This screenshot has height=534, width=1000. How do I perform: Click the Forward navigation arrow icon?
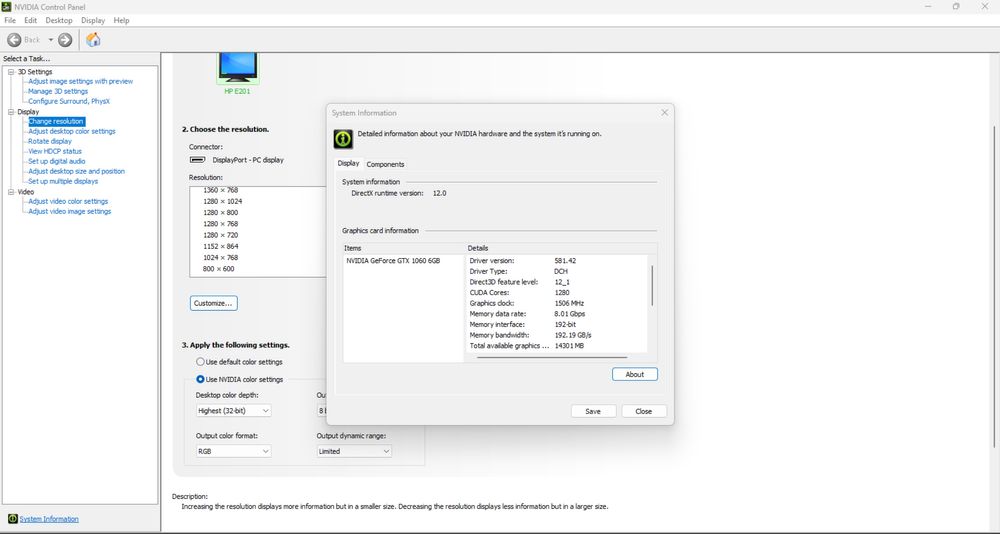pos(65,40)
